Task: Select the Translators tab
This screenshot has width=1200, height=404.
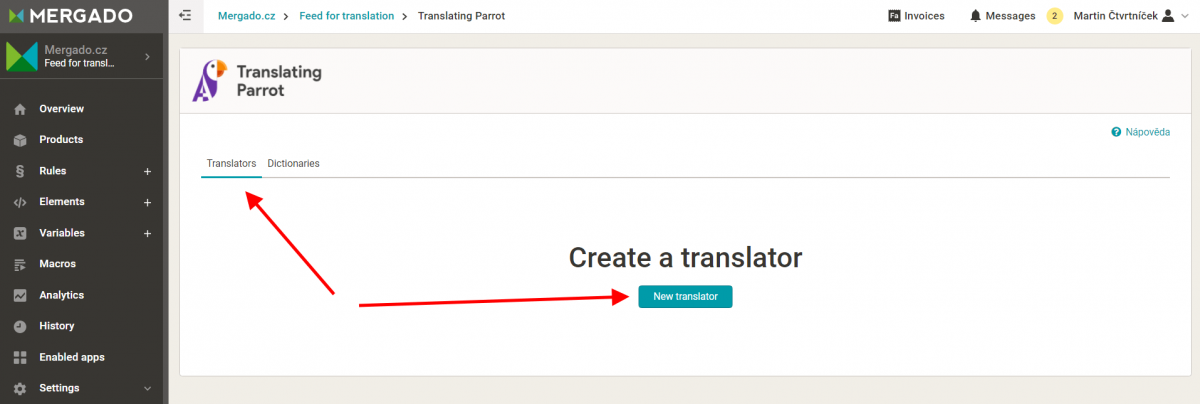Action: 231,163
